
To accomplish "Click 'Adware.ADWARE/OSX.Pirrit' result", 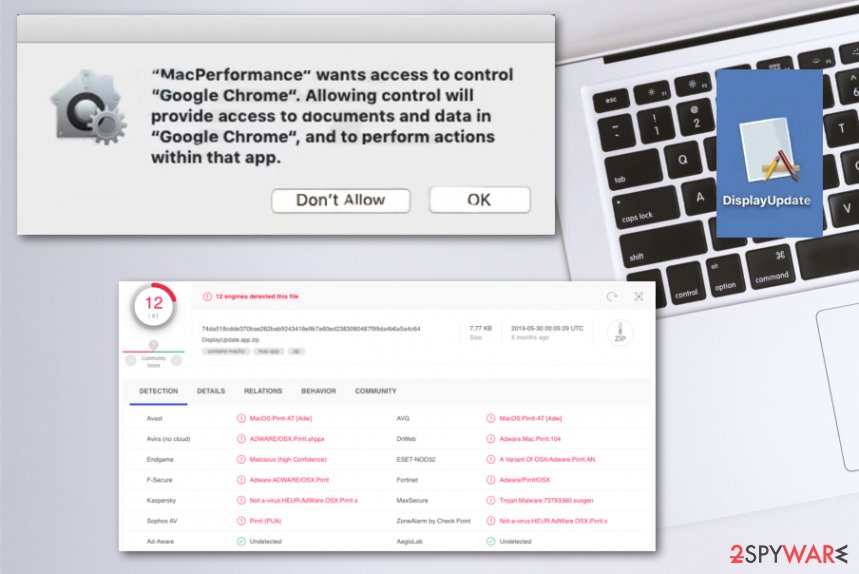I will [x=289, y=480].
